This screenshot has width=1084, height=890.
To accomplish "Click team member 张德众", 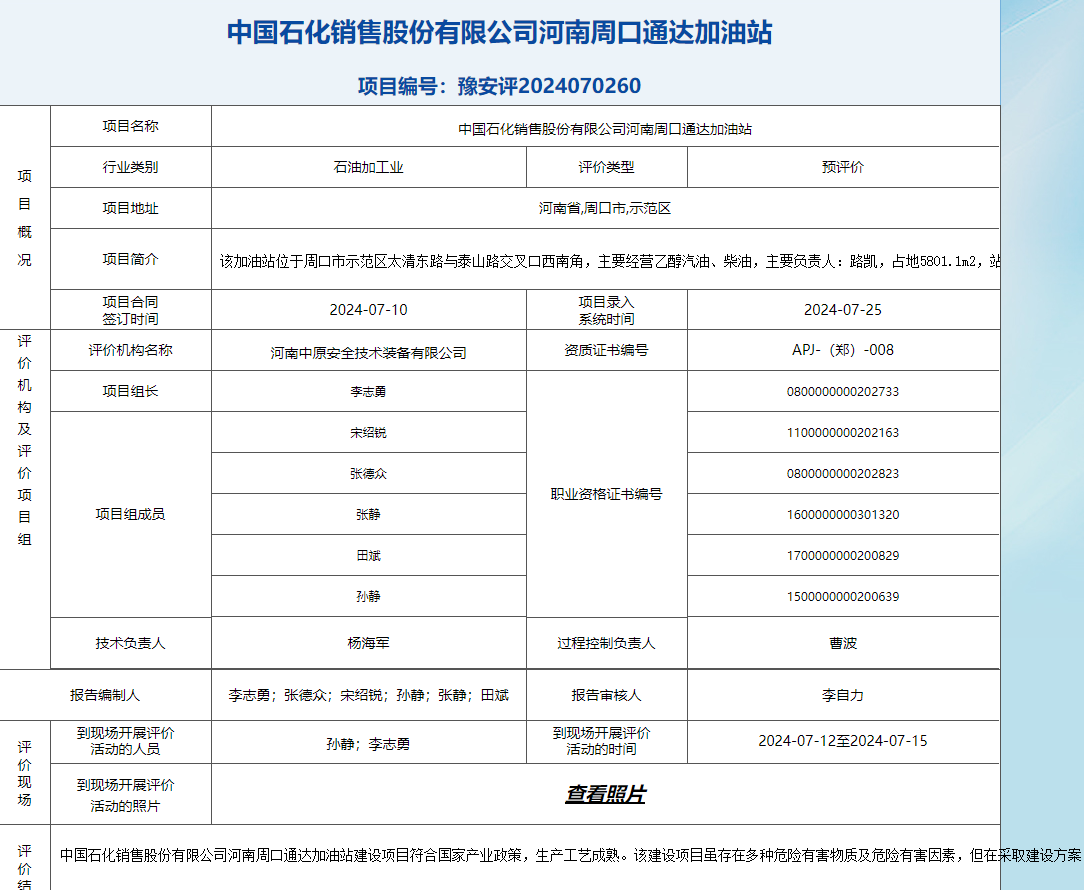I will [368, 474].
